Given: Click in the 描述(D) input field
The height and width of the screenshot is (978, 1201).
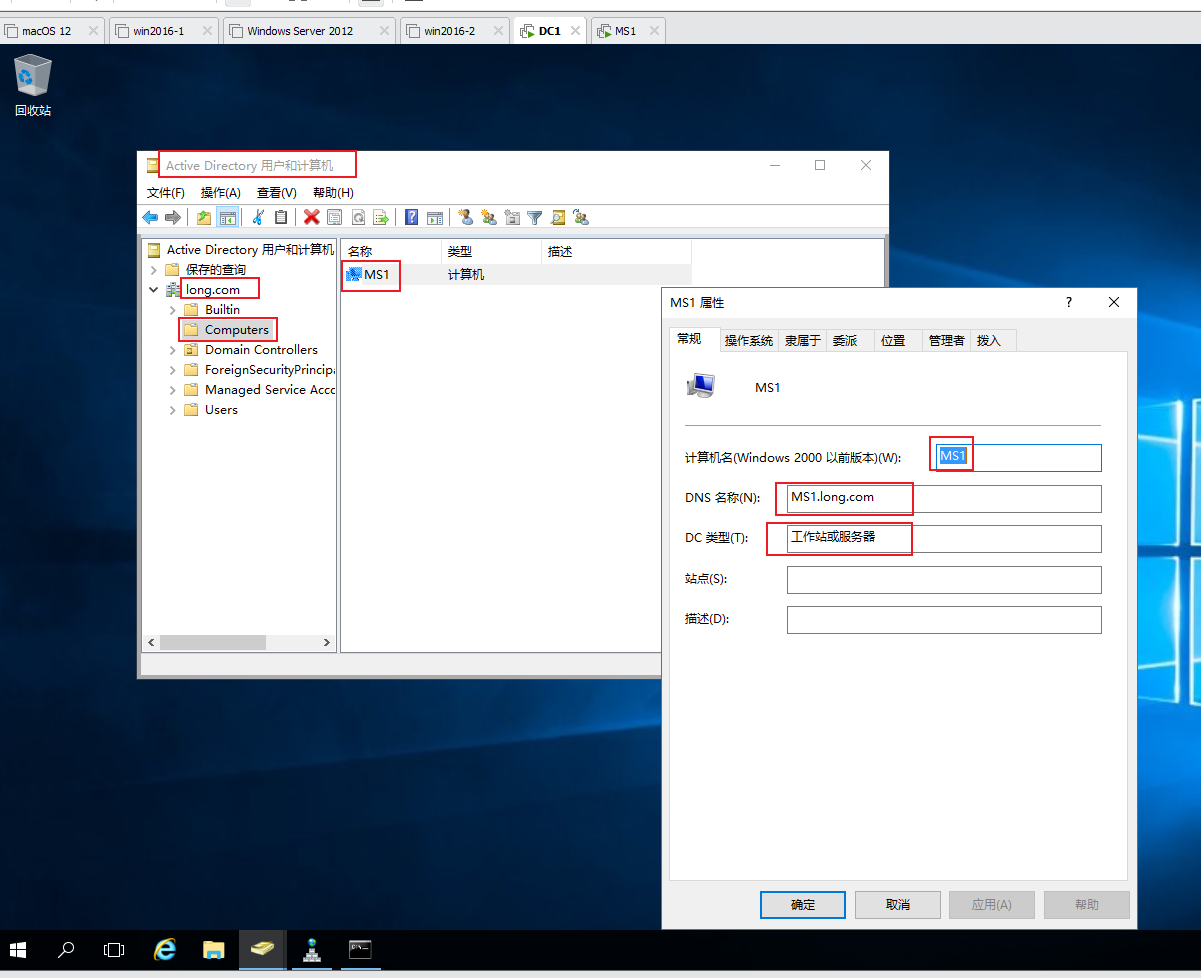Looking at the screenshot, I should (x=944, y=620).
